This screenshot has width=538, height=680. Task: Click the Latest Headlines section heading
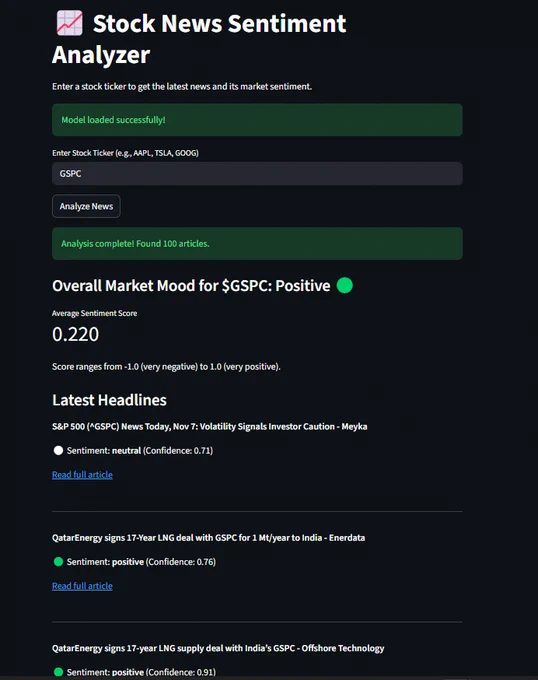tap(109, 400)
